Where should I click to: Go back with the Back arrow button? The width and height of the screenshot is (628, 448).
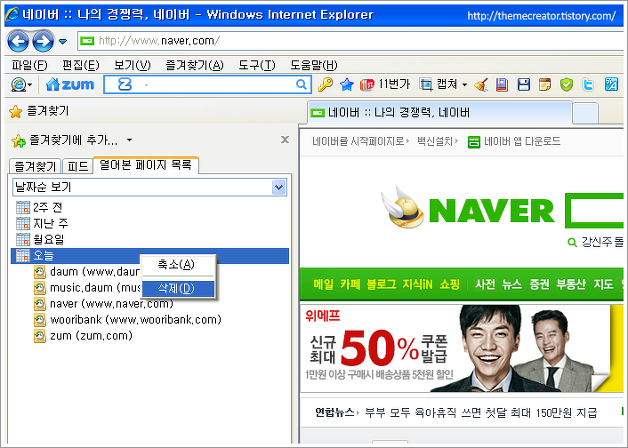[18, 41]
